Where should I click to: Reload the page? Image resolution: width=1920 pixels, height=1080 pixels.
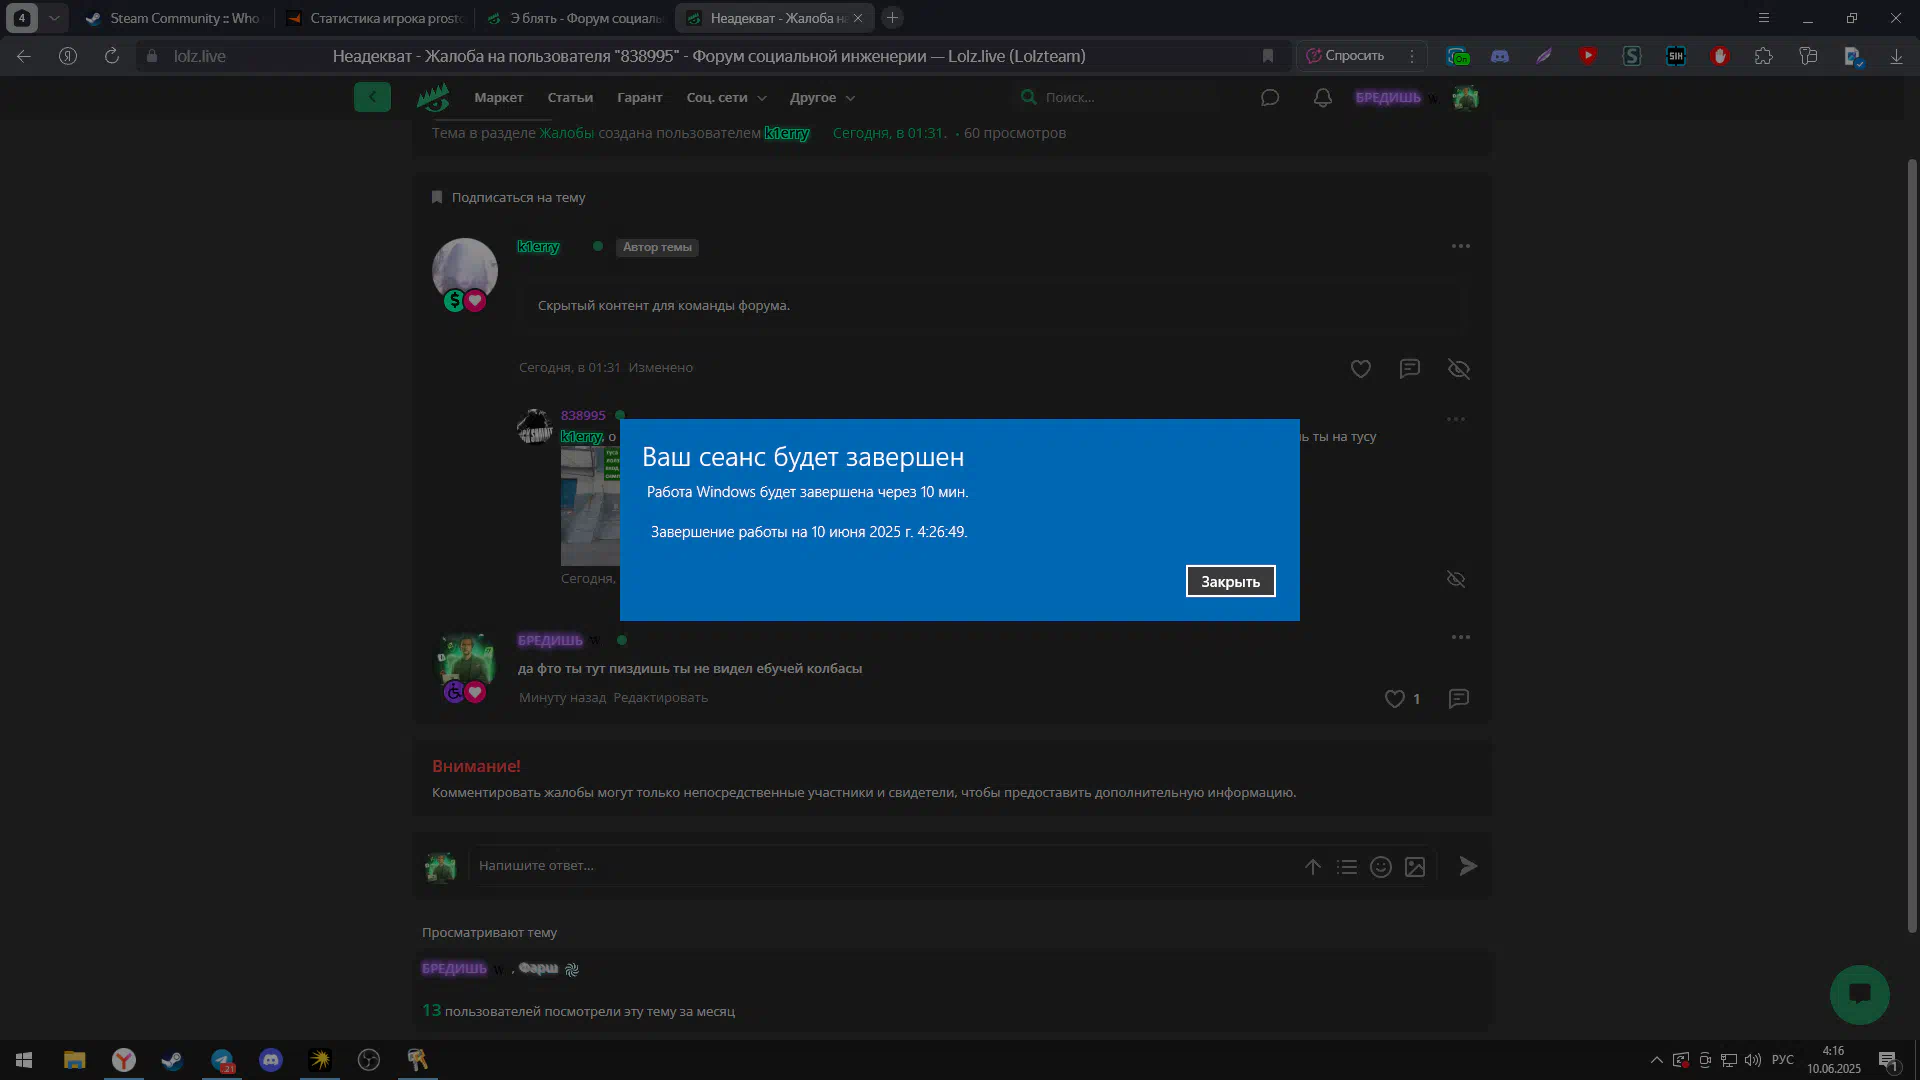point(112,56)
